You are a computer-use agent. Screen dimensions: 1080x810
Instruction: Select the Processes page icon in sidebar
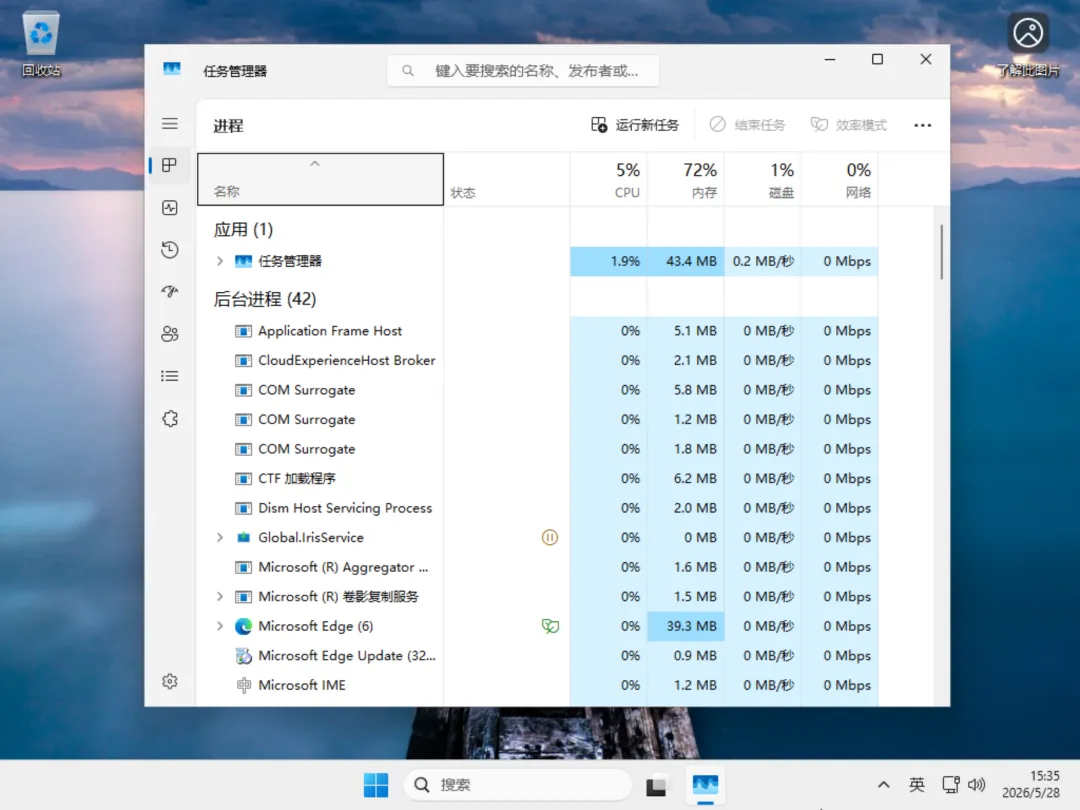click(169, 165)
